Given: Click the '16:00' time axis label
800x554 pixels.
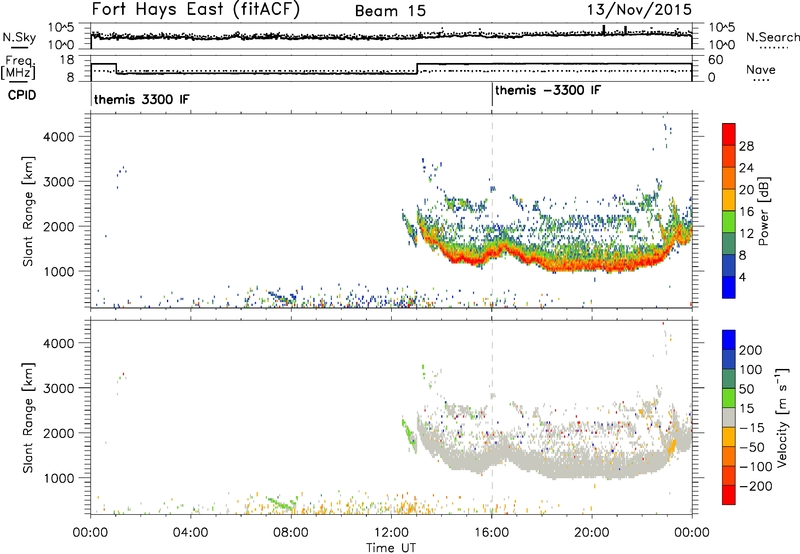Looking at the screenshot, I should [x=491, y=533].
